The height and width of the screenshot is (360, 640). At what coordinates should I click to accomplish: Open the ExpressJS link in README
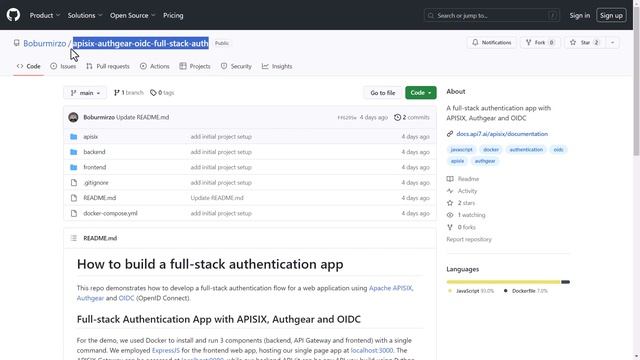click(x=166, y=350)
